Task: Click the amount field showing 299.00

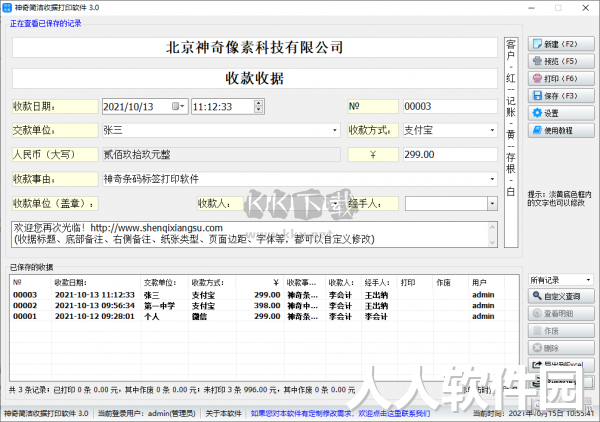Action: coord(450,155)
